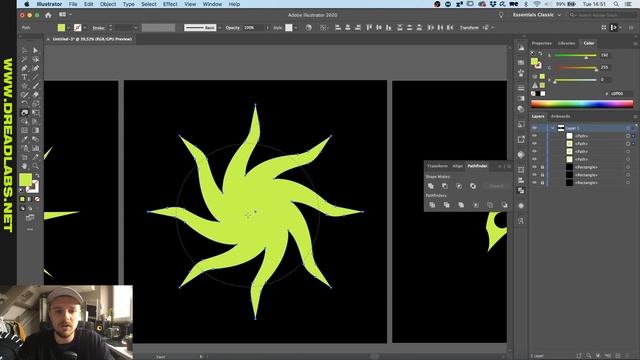Select the Zoom tool

click(x=36, y=166)
